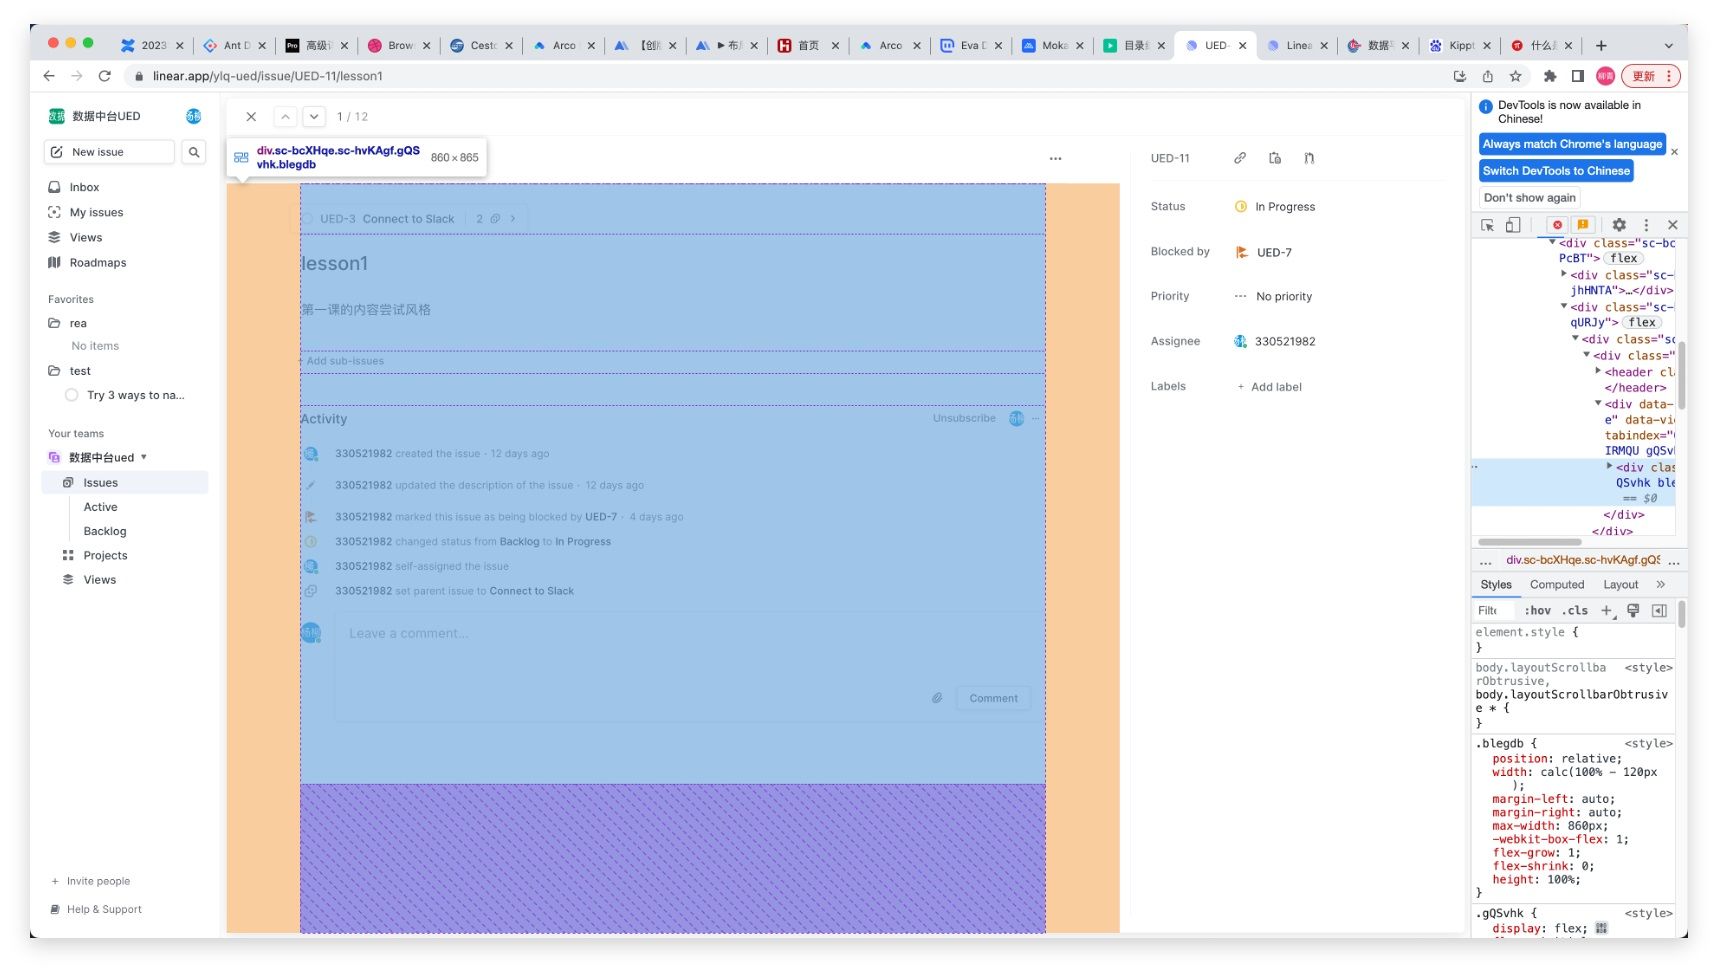Toggle the flex badge next to qURJy
Image resolution: width=1718 pixels, height=974 pixels.
tap(1642, 322)
